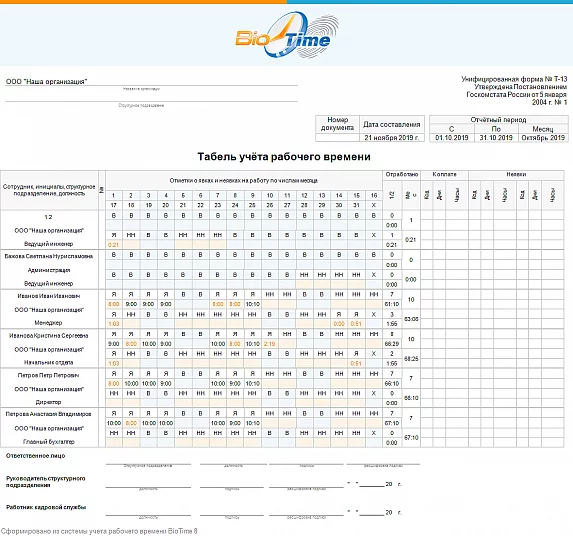The height and width of the screenshot is (536, 573).
Task: Click the 'Менеджер' position label
Action: pyautogui.click(x=49, y=323)
